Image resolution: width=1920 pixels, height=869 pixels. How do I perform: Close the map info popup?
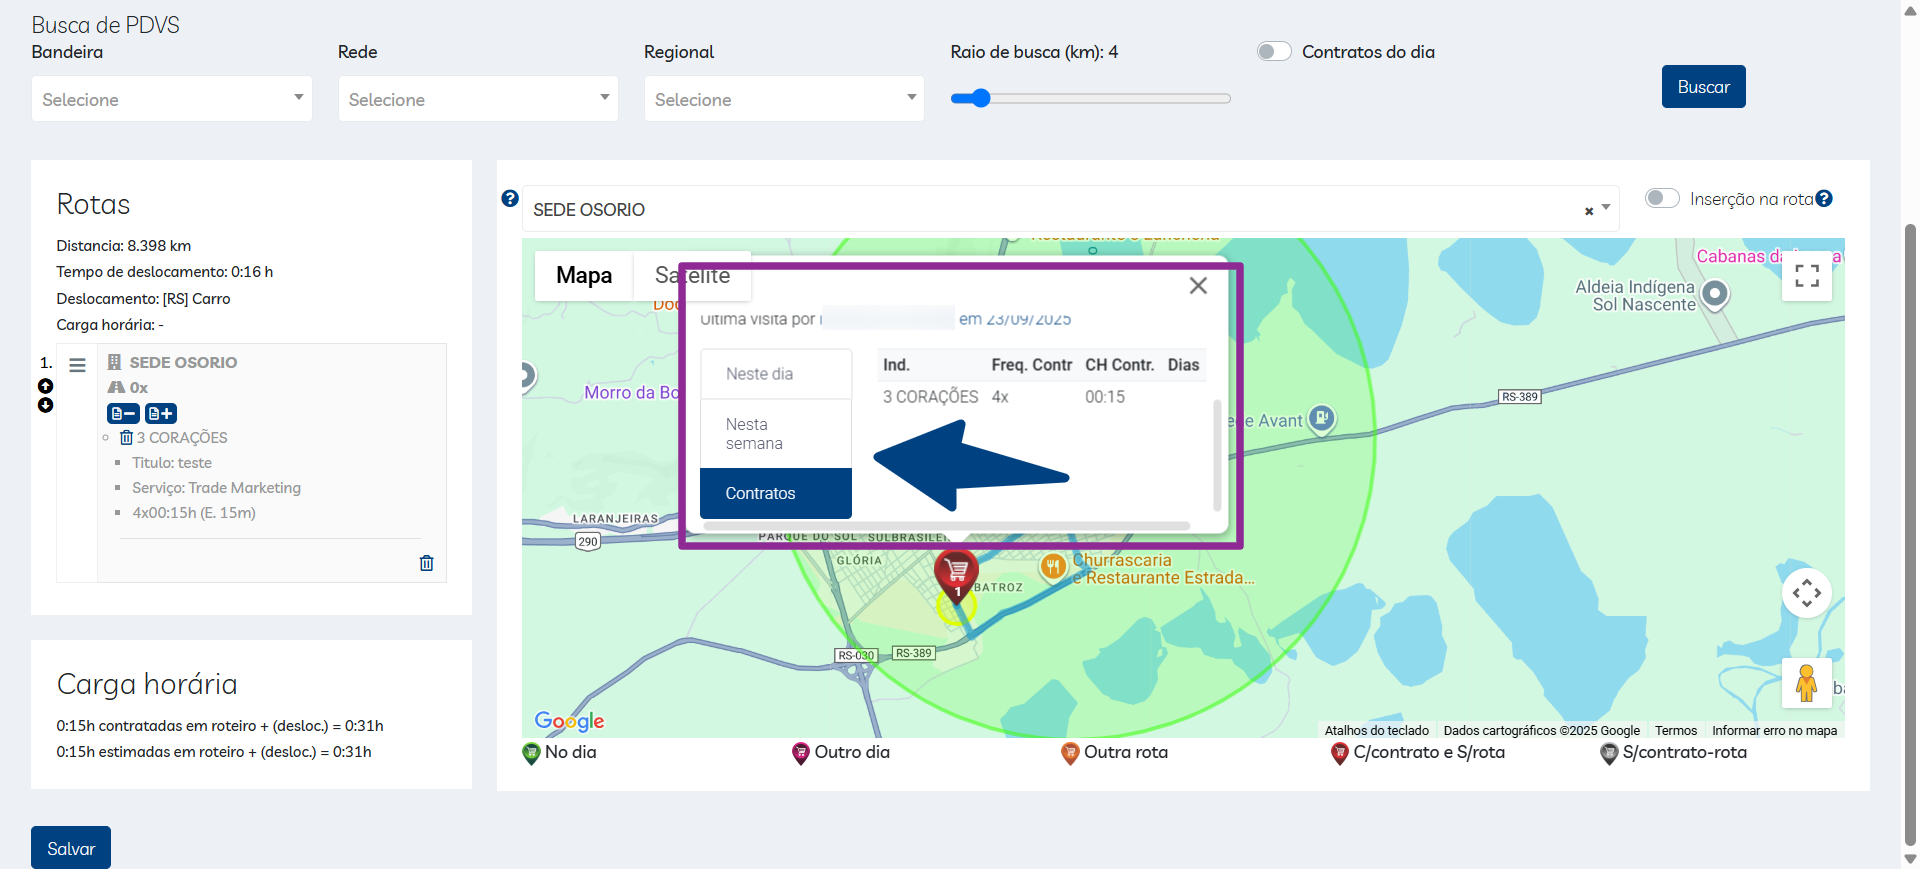(x=1198, y=286)
